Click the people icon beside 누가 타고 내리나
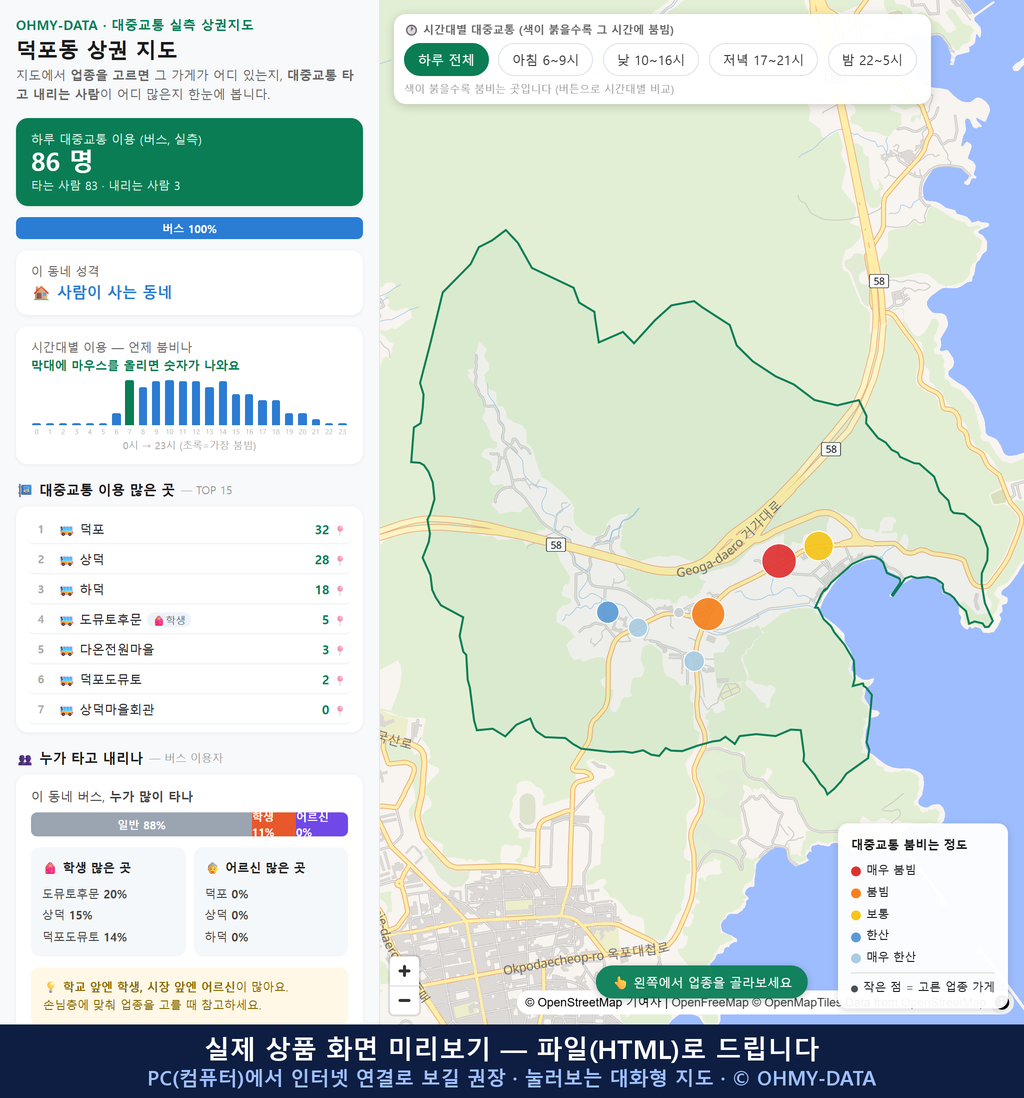The width and height of the screenshot is (1024, 1098). coord(25,759)
